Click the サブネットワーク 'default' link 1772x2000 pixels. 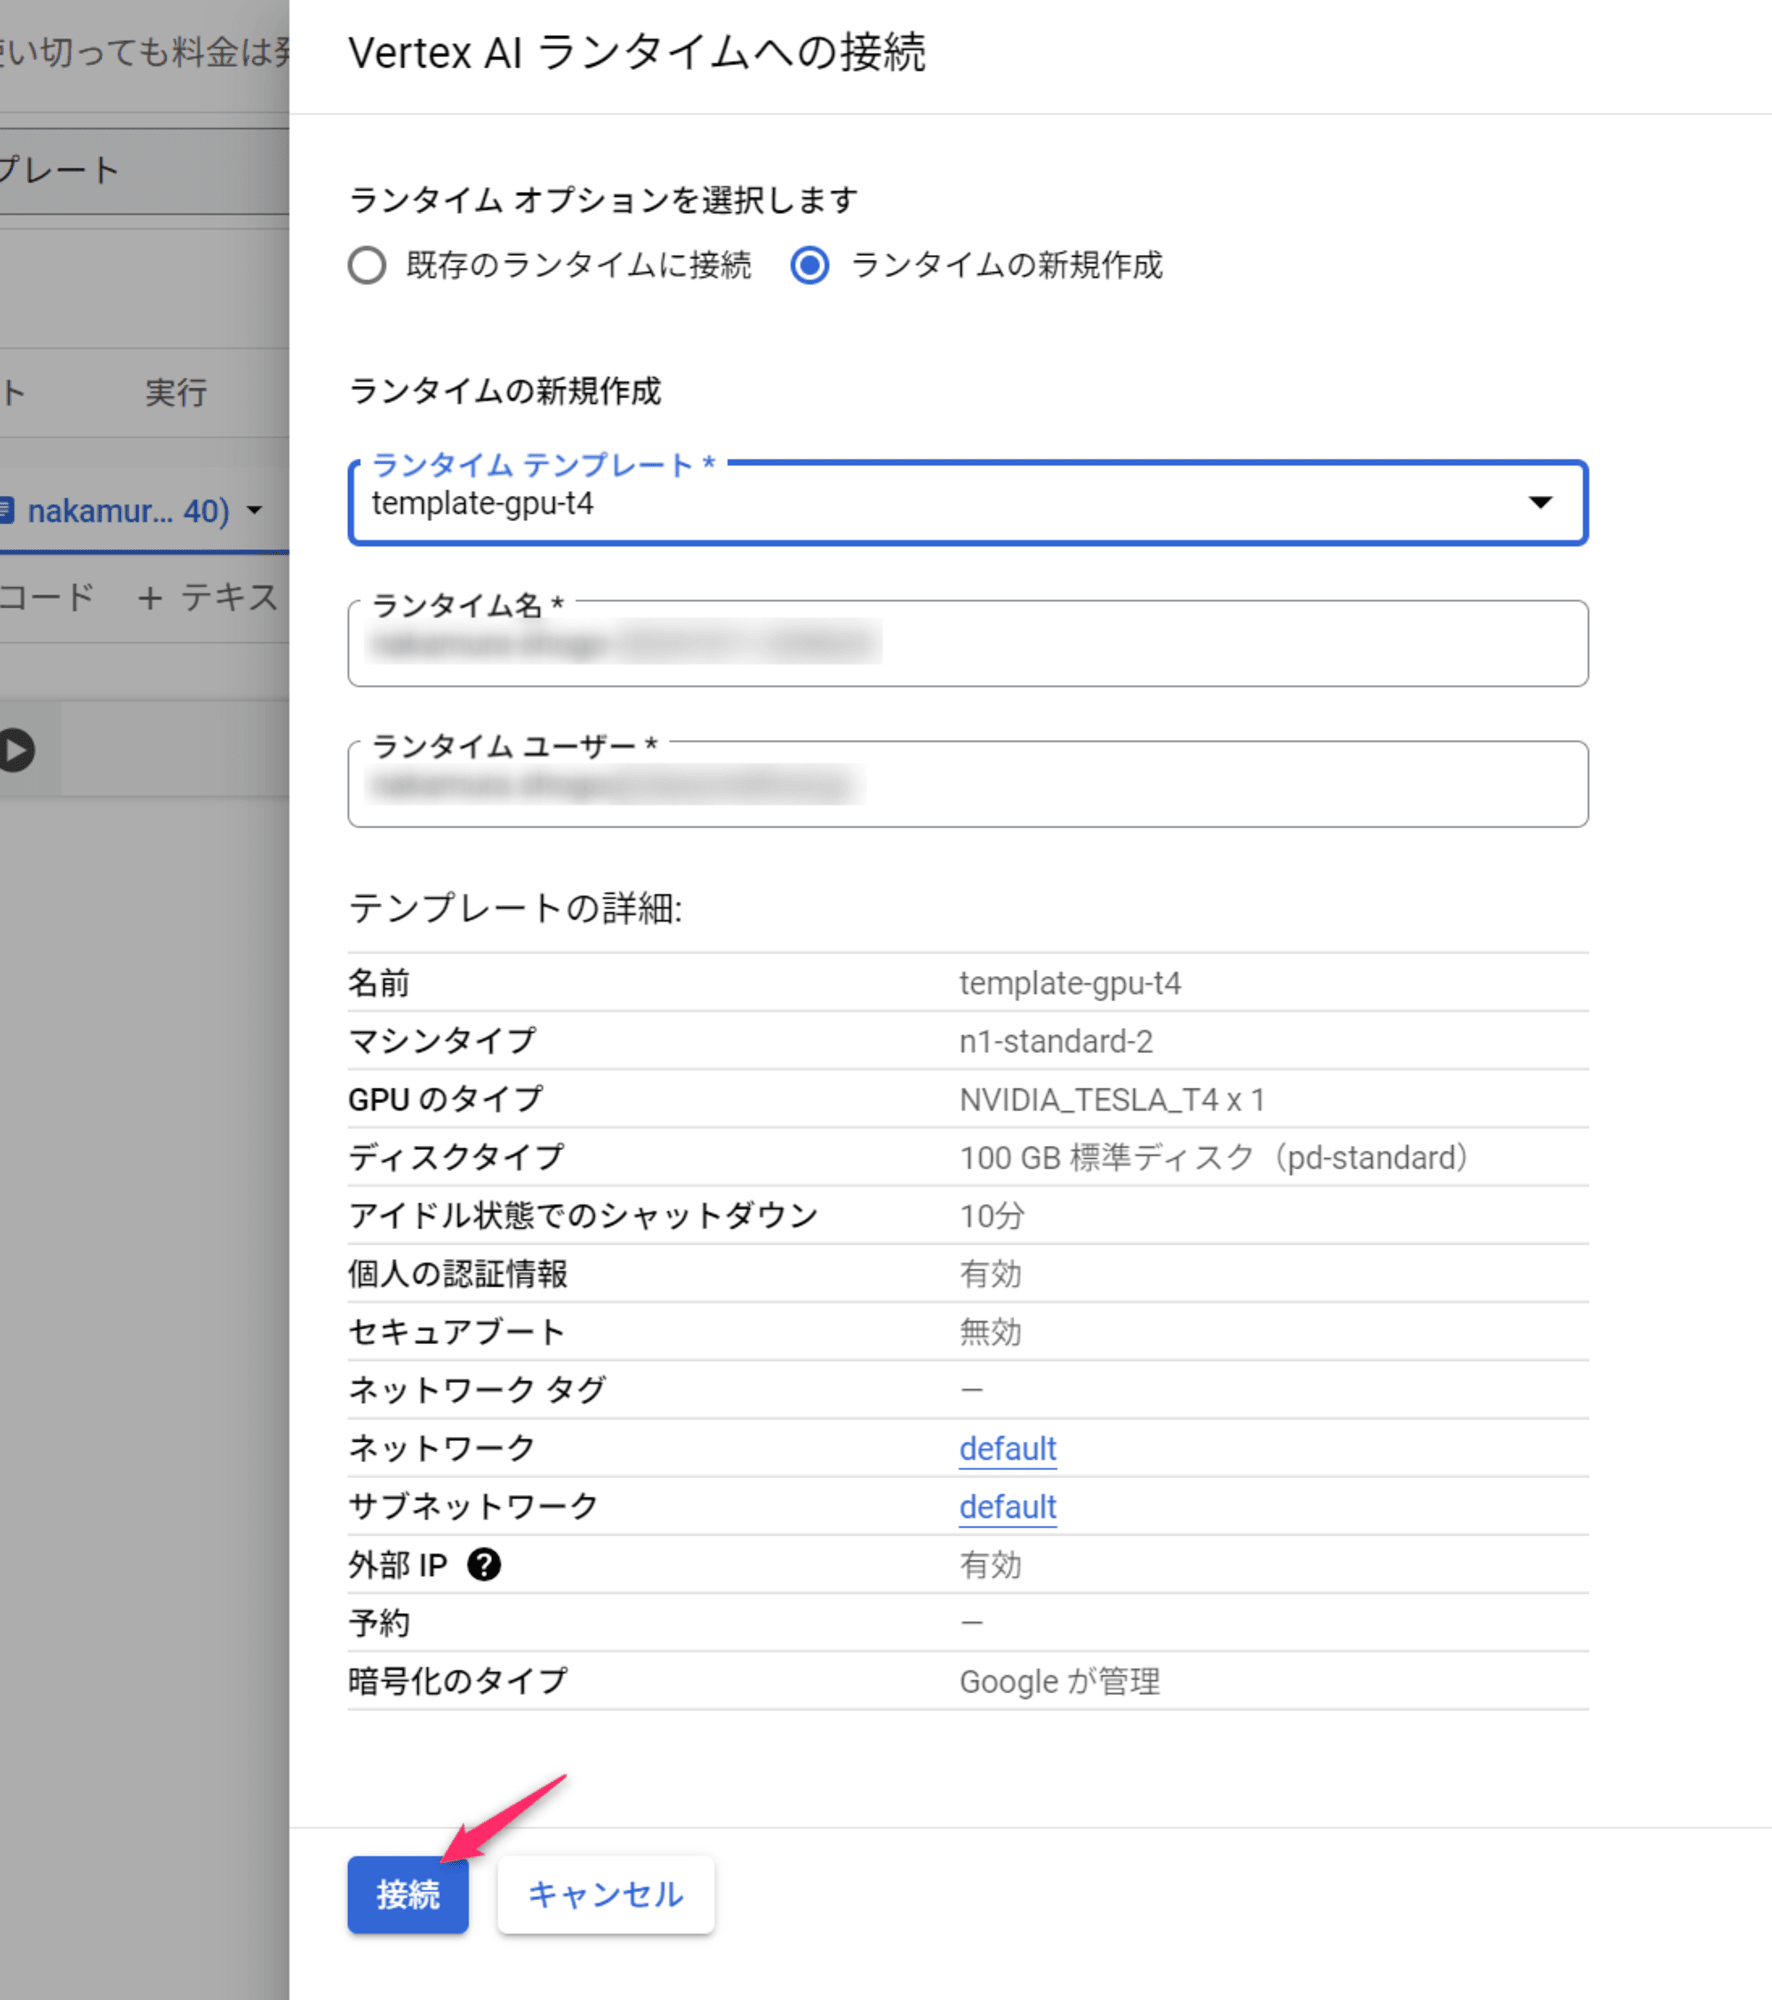pos(1007,1506)
